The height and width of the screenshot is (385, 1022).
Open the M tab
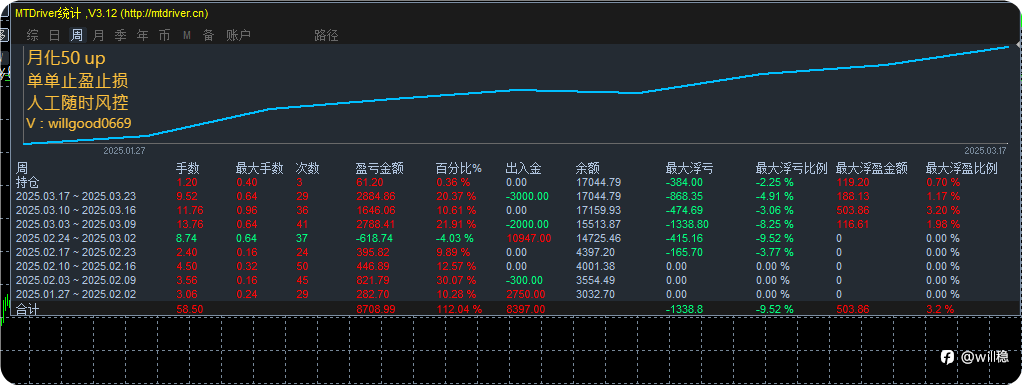186,35
